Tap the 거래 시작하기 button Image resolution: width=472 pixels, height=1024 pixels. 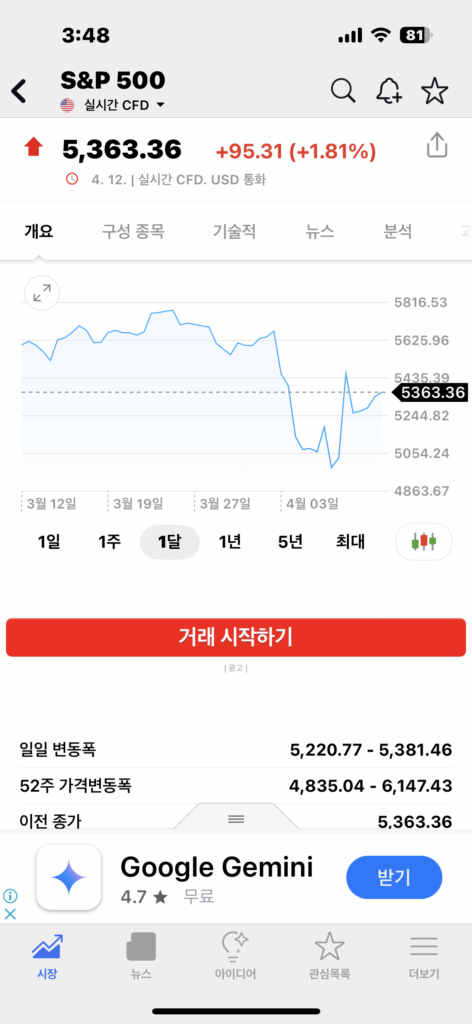point(236,637)
